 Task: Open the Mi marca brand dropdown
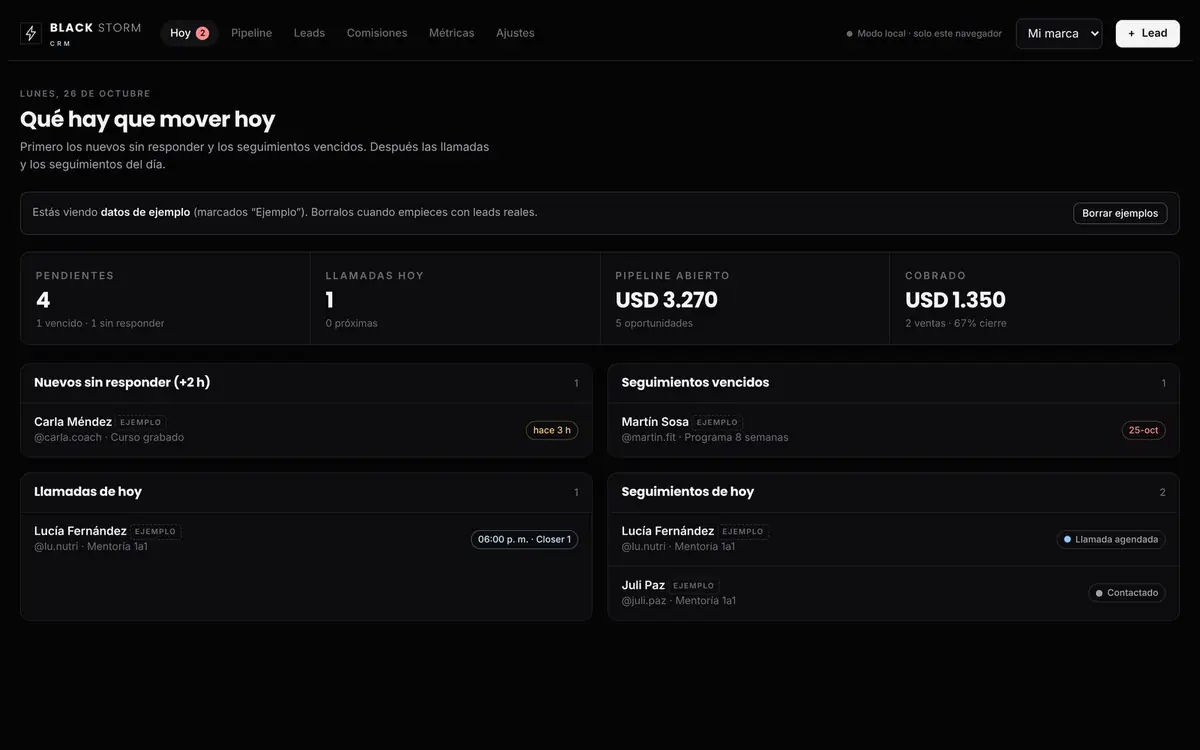[x=1059, y=33]
